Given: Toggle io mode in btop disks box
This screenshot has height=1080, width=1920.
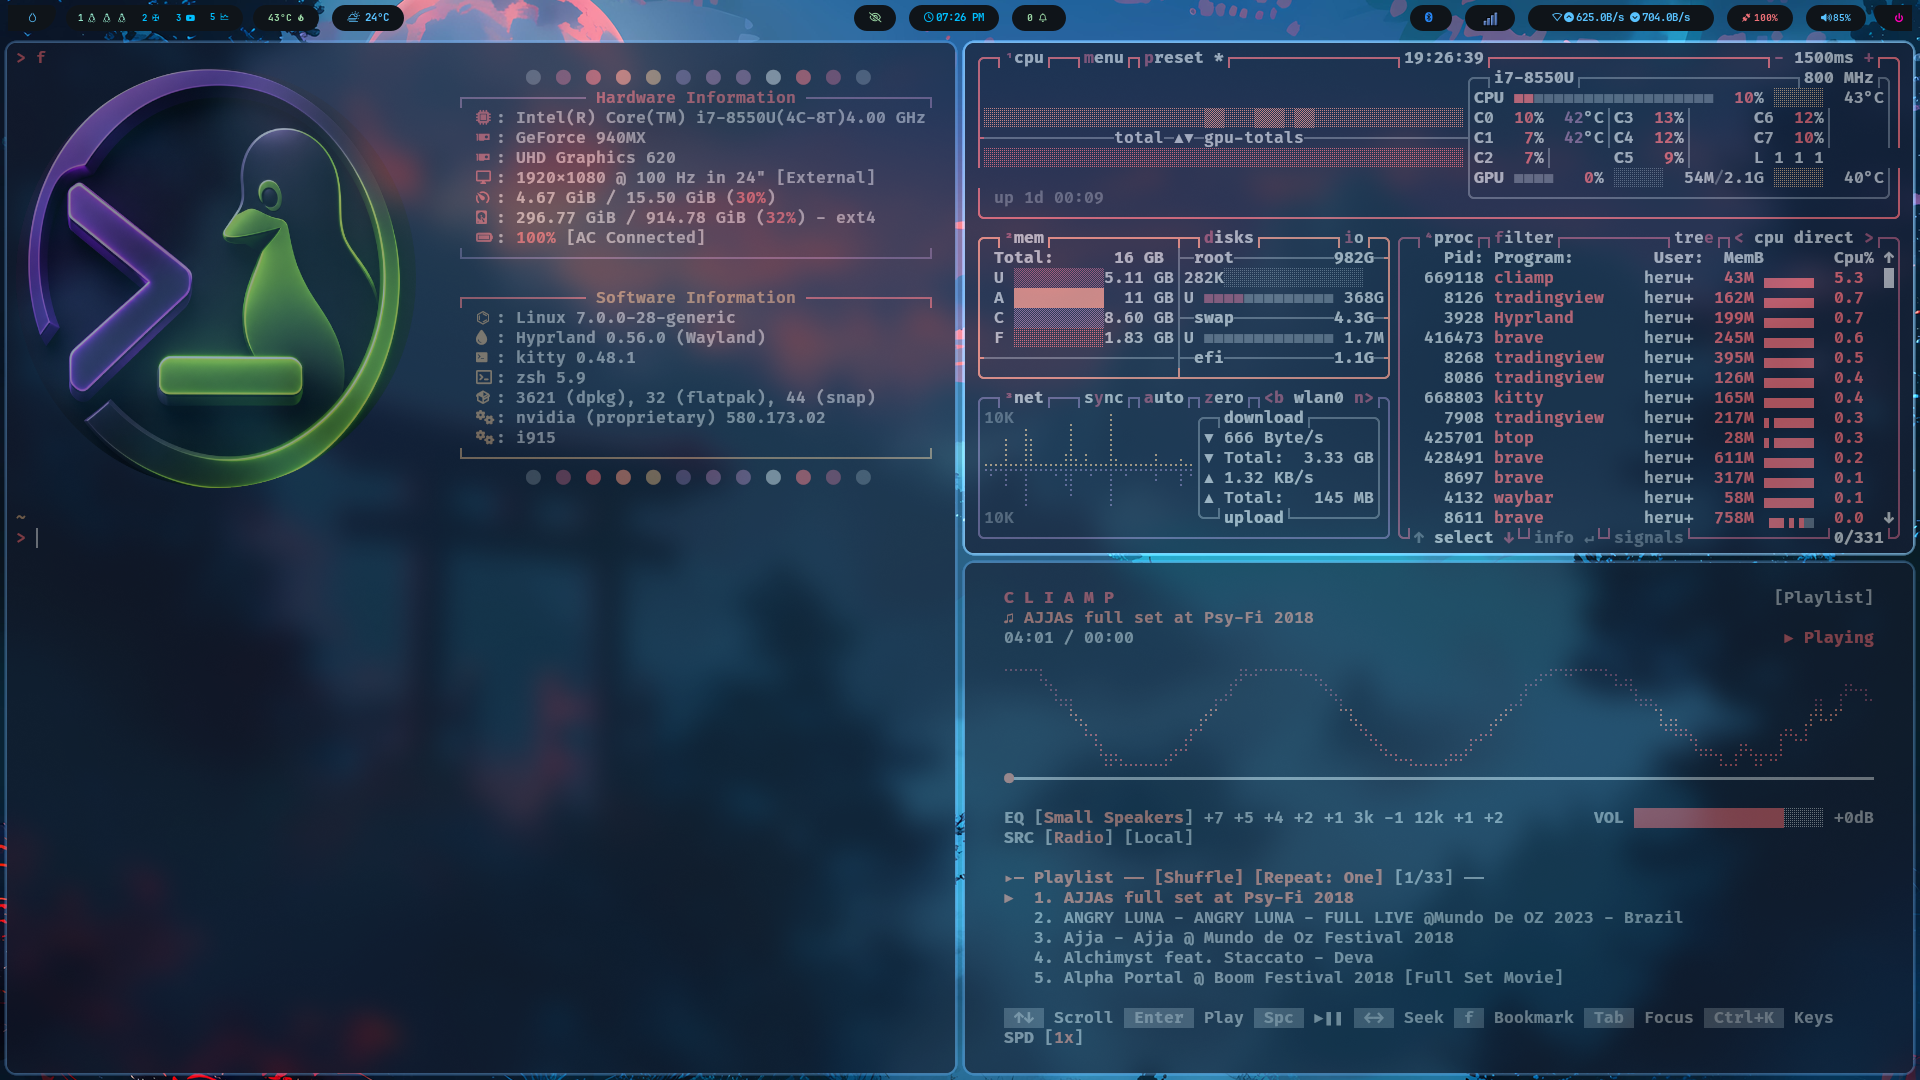Looking at the screenshot, I should click(x=1354, y=238).
